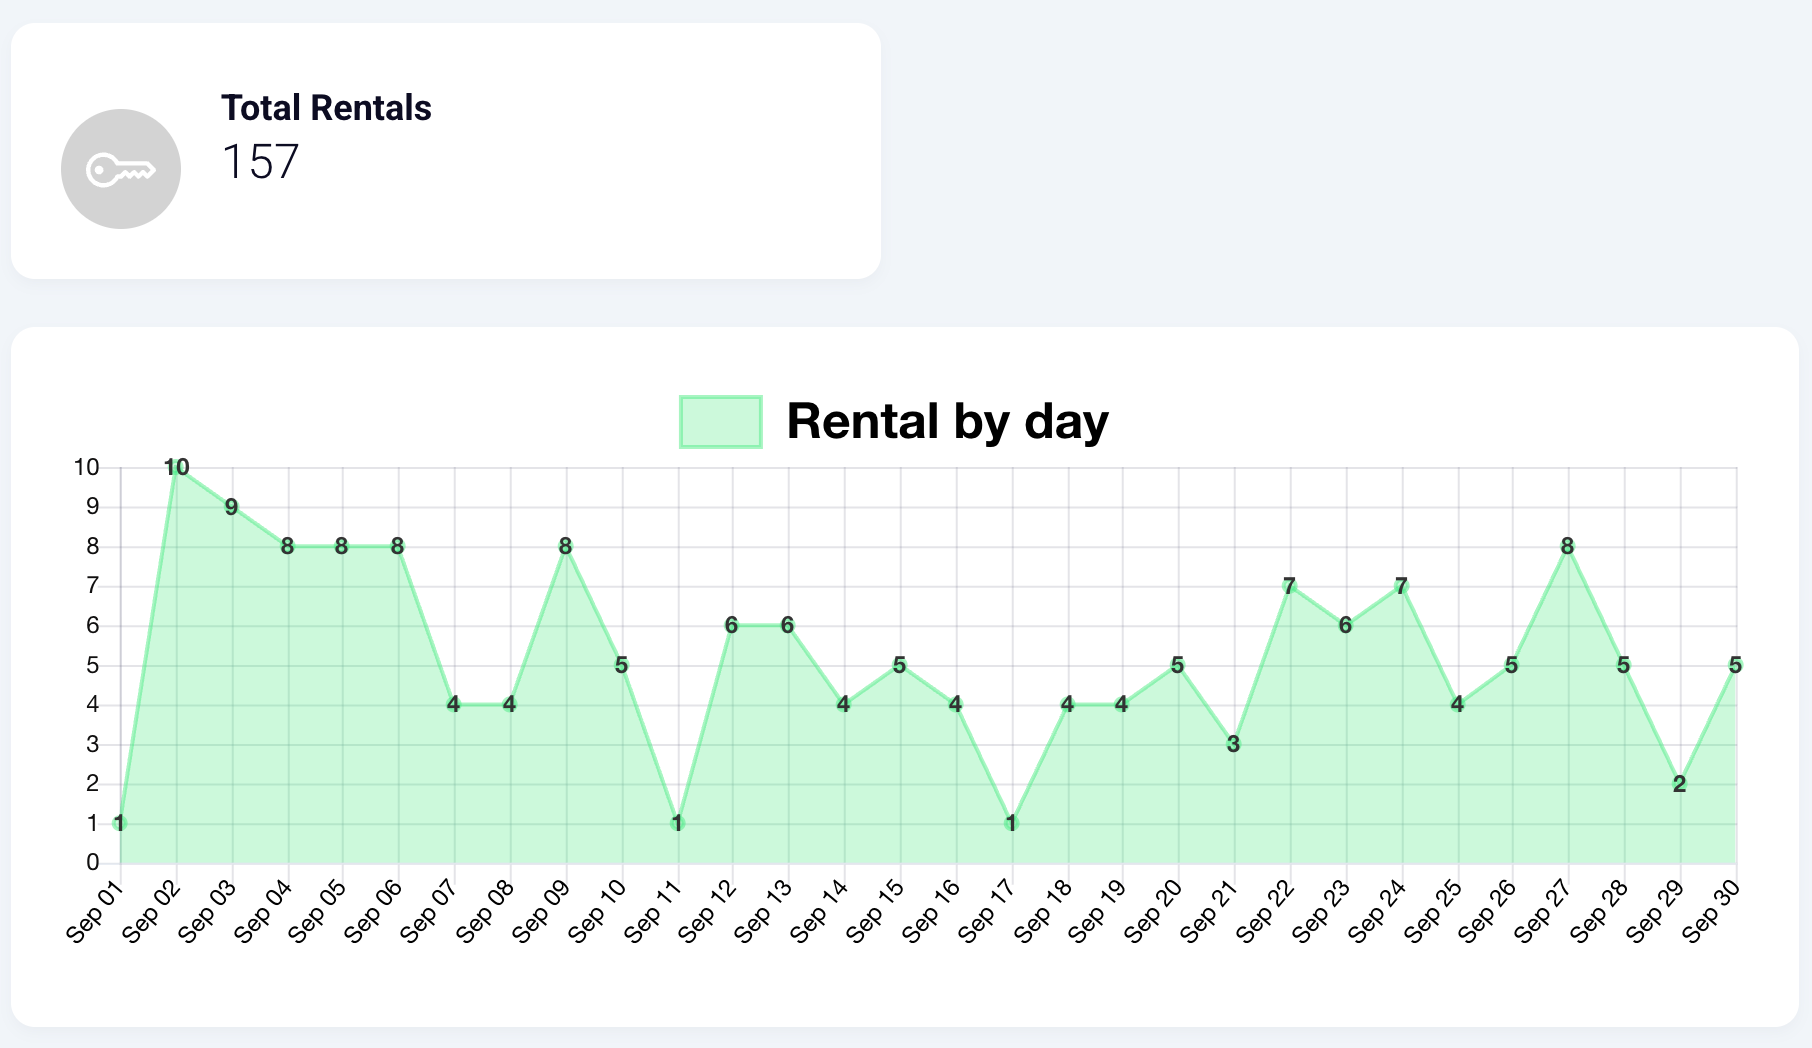Click the Total Rentals heading
This screenshot has width=1812, height=1048.
pos(326,108)
